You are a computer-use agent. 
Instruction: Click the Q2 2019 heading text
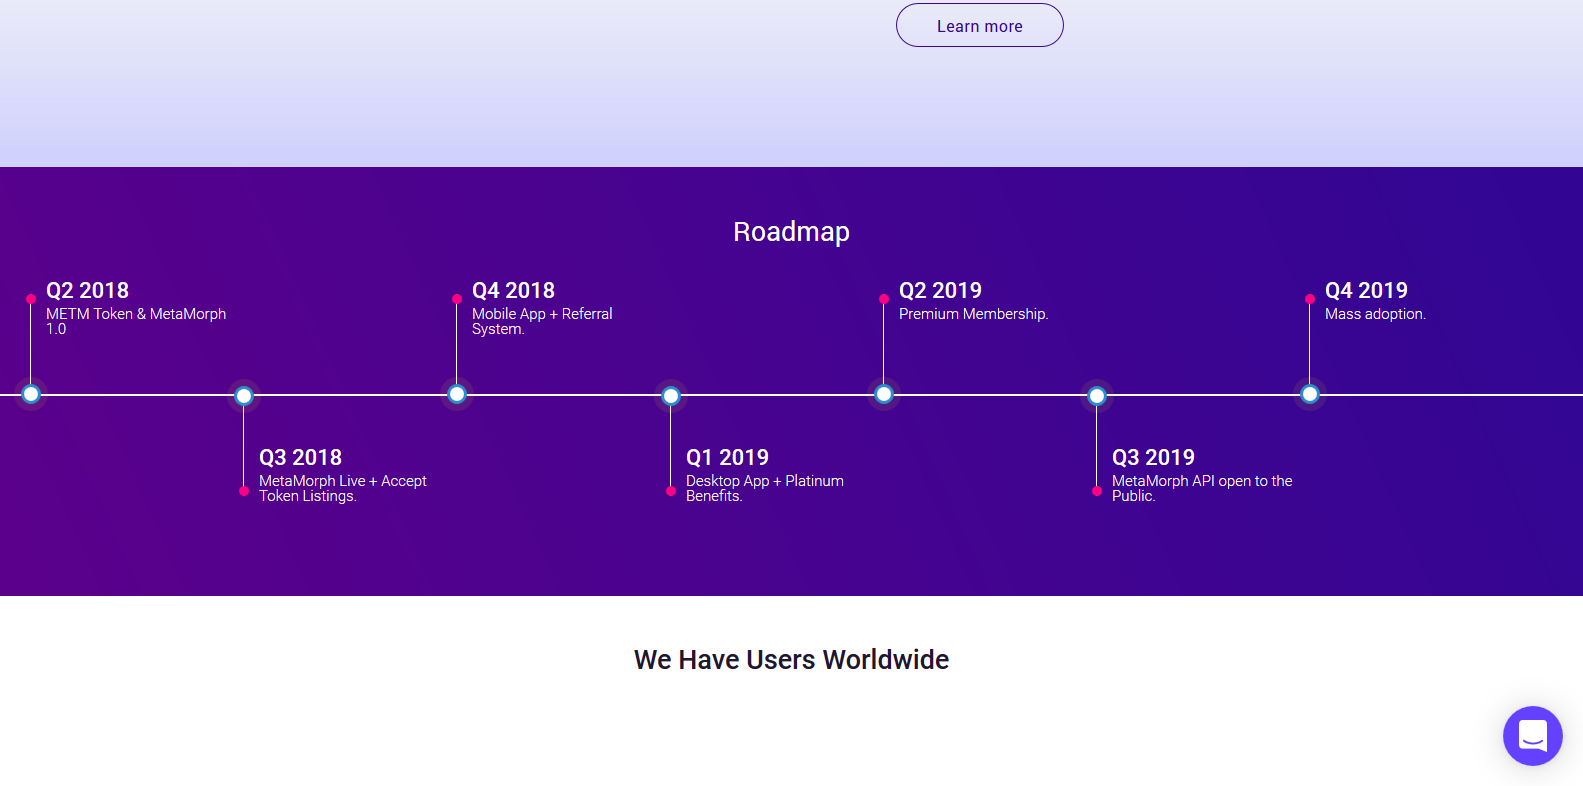tap(940, 290)
